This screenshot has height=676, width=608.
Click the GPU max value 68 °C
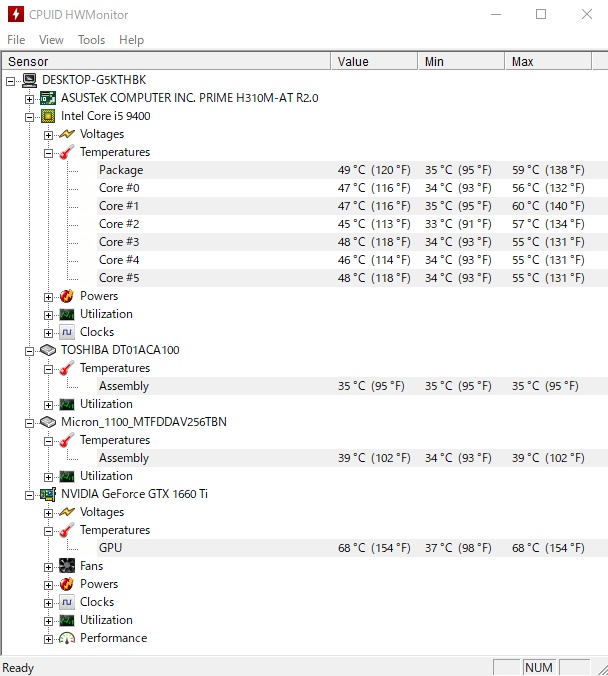tap(548, 548)
